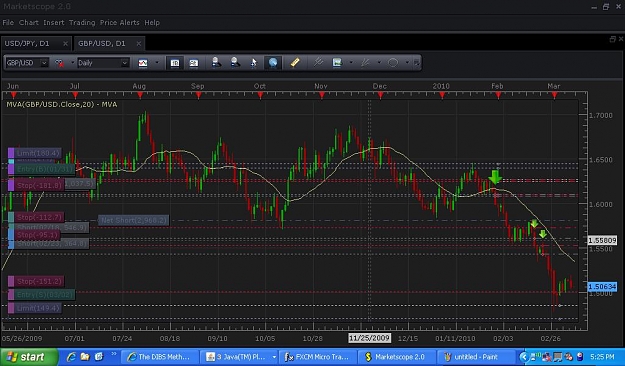Viewport: 625px width, 366px height.
Task: Select the yellow ruler measure tool
Action: tap(295, 62)
